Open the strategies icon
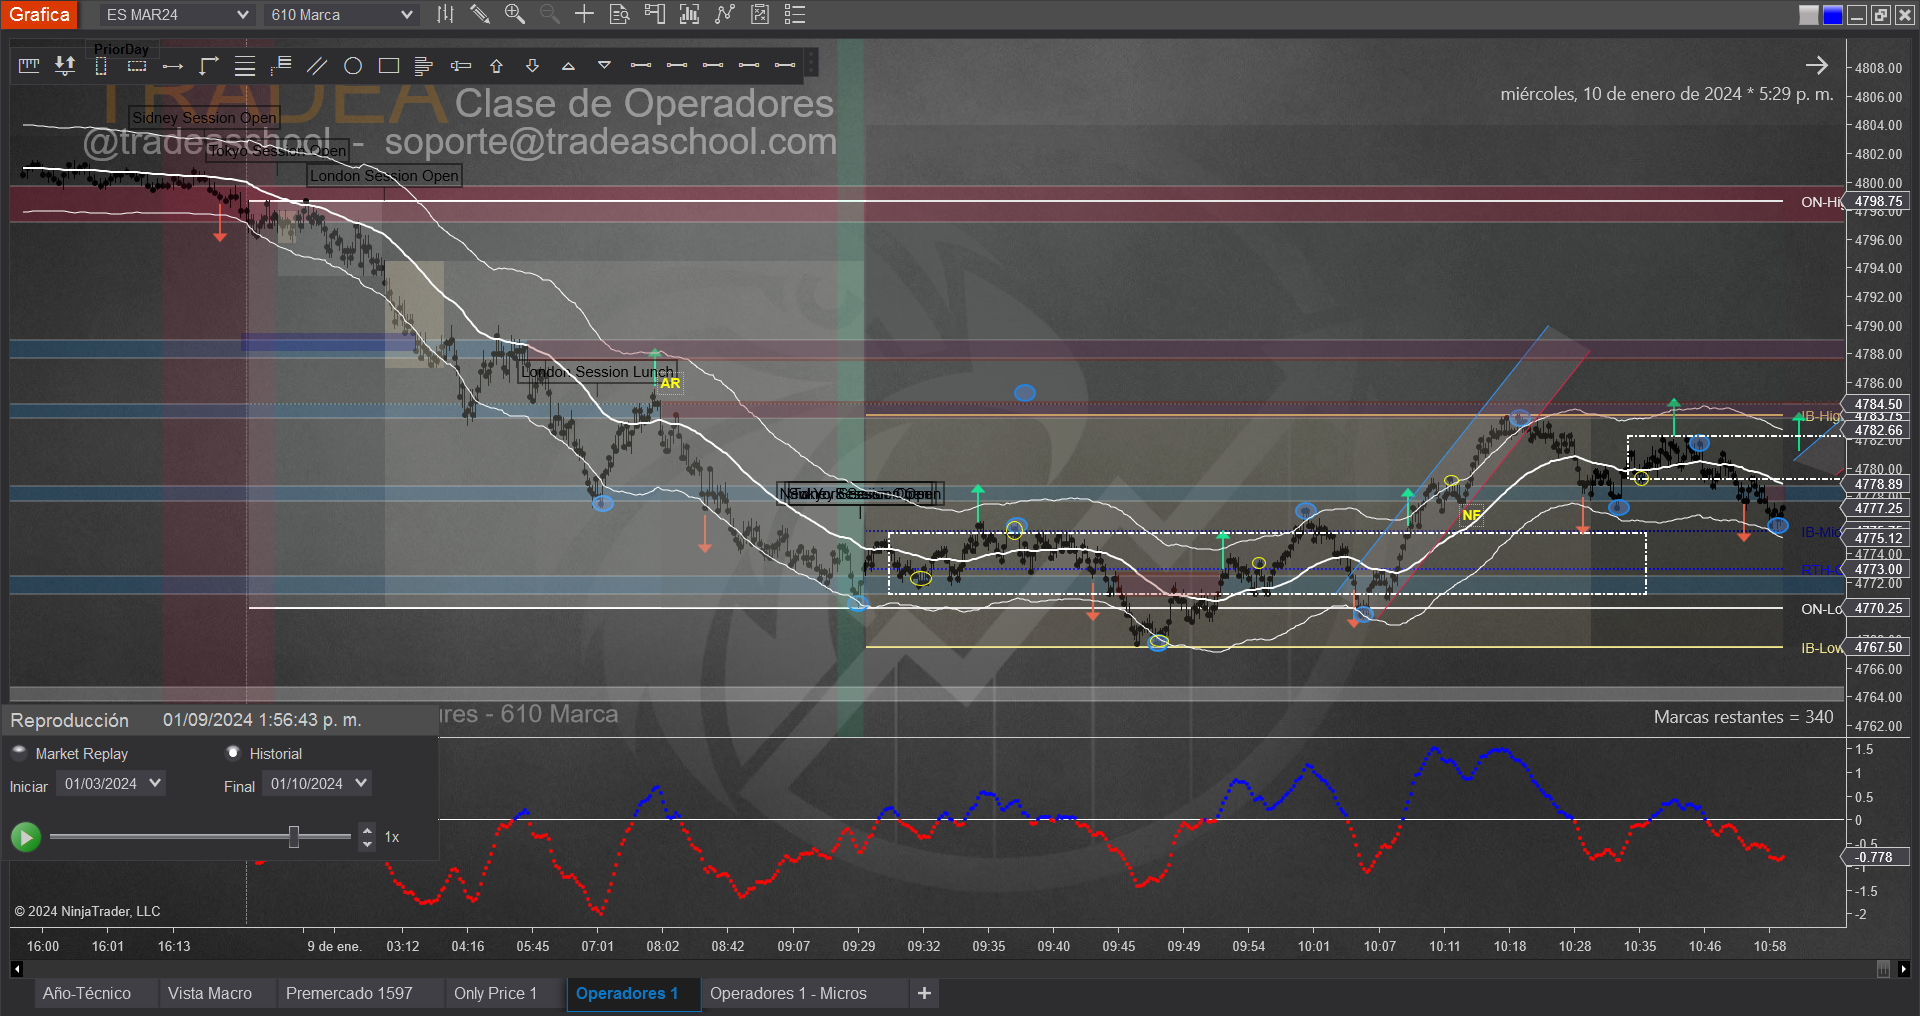 click(725, 14)
